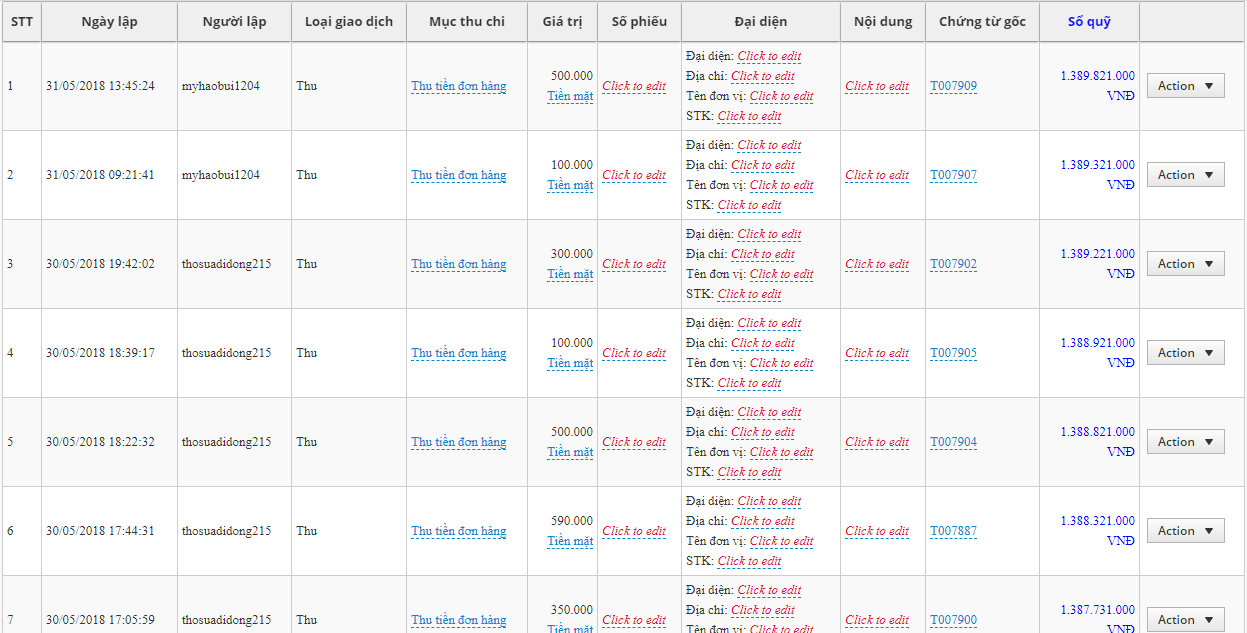Open Action dropdown for row 1
The width and height of the screenshot is (1247, 633).
coord(1185,86)
